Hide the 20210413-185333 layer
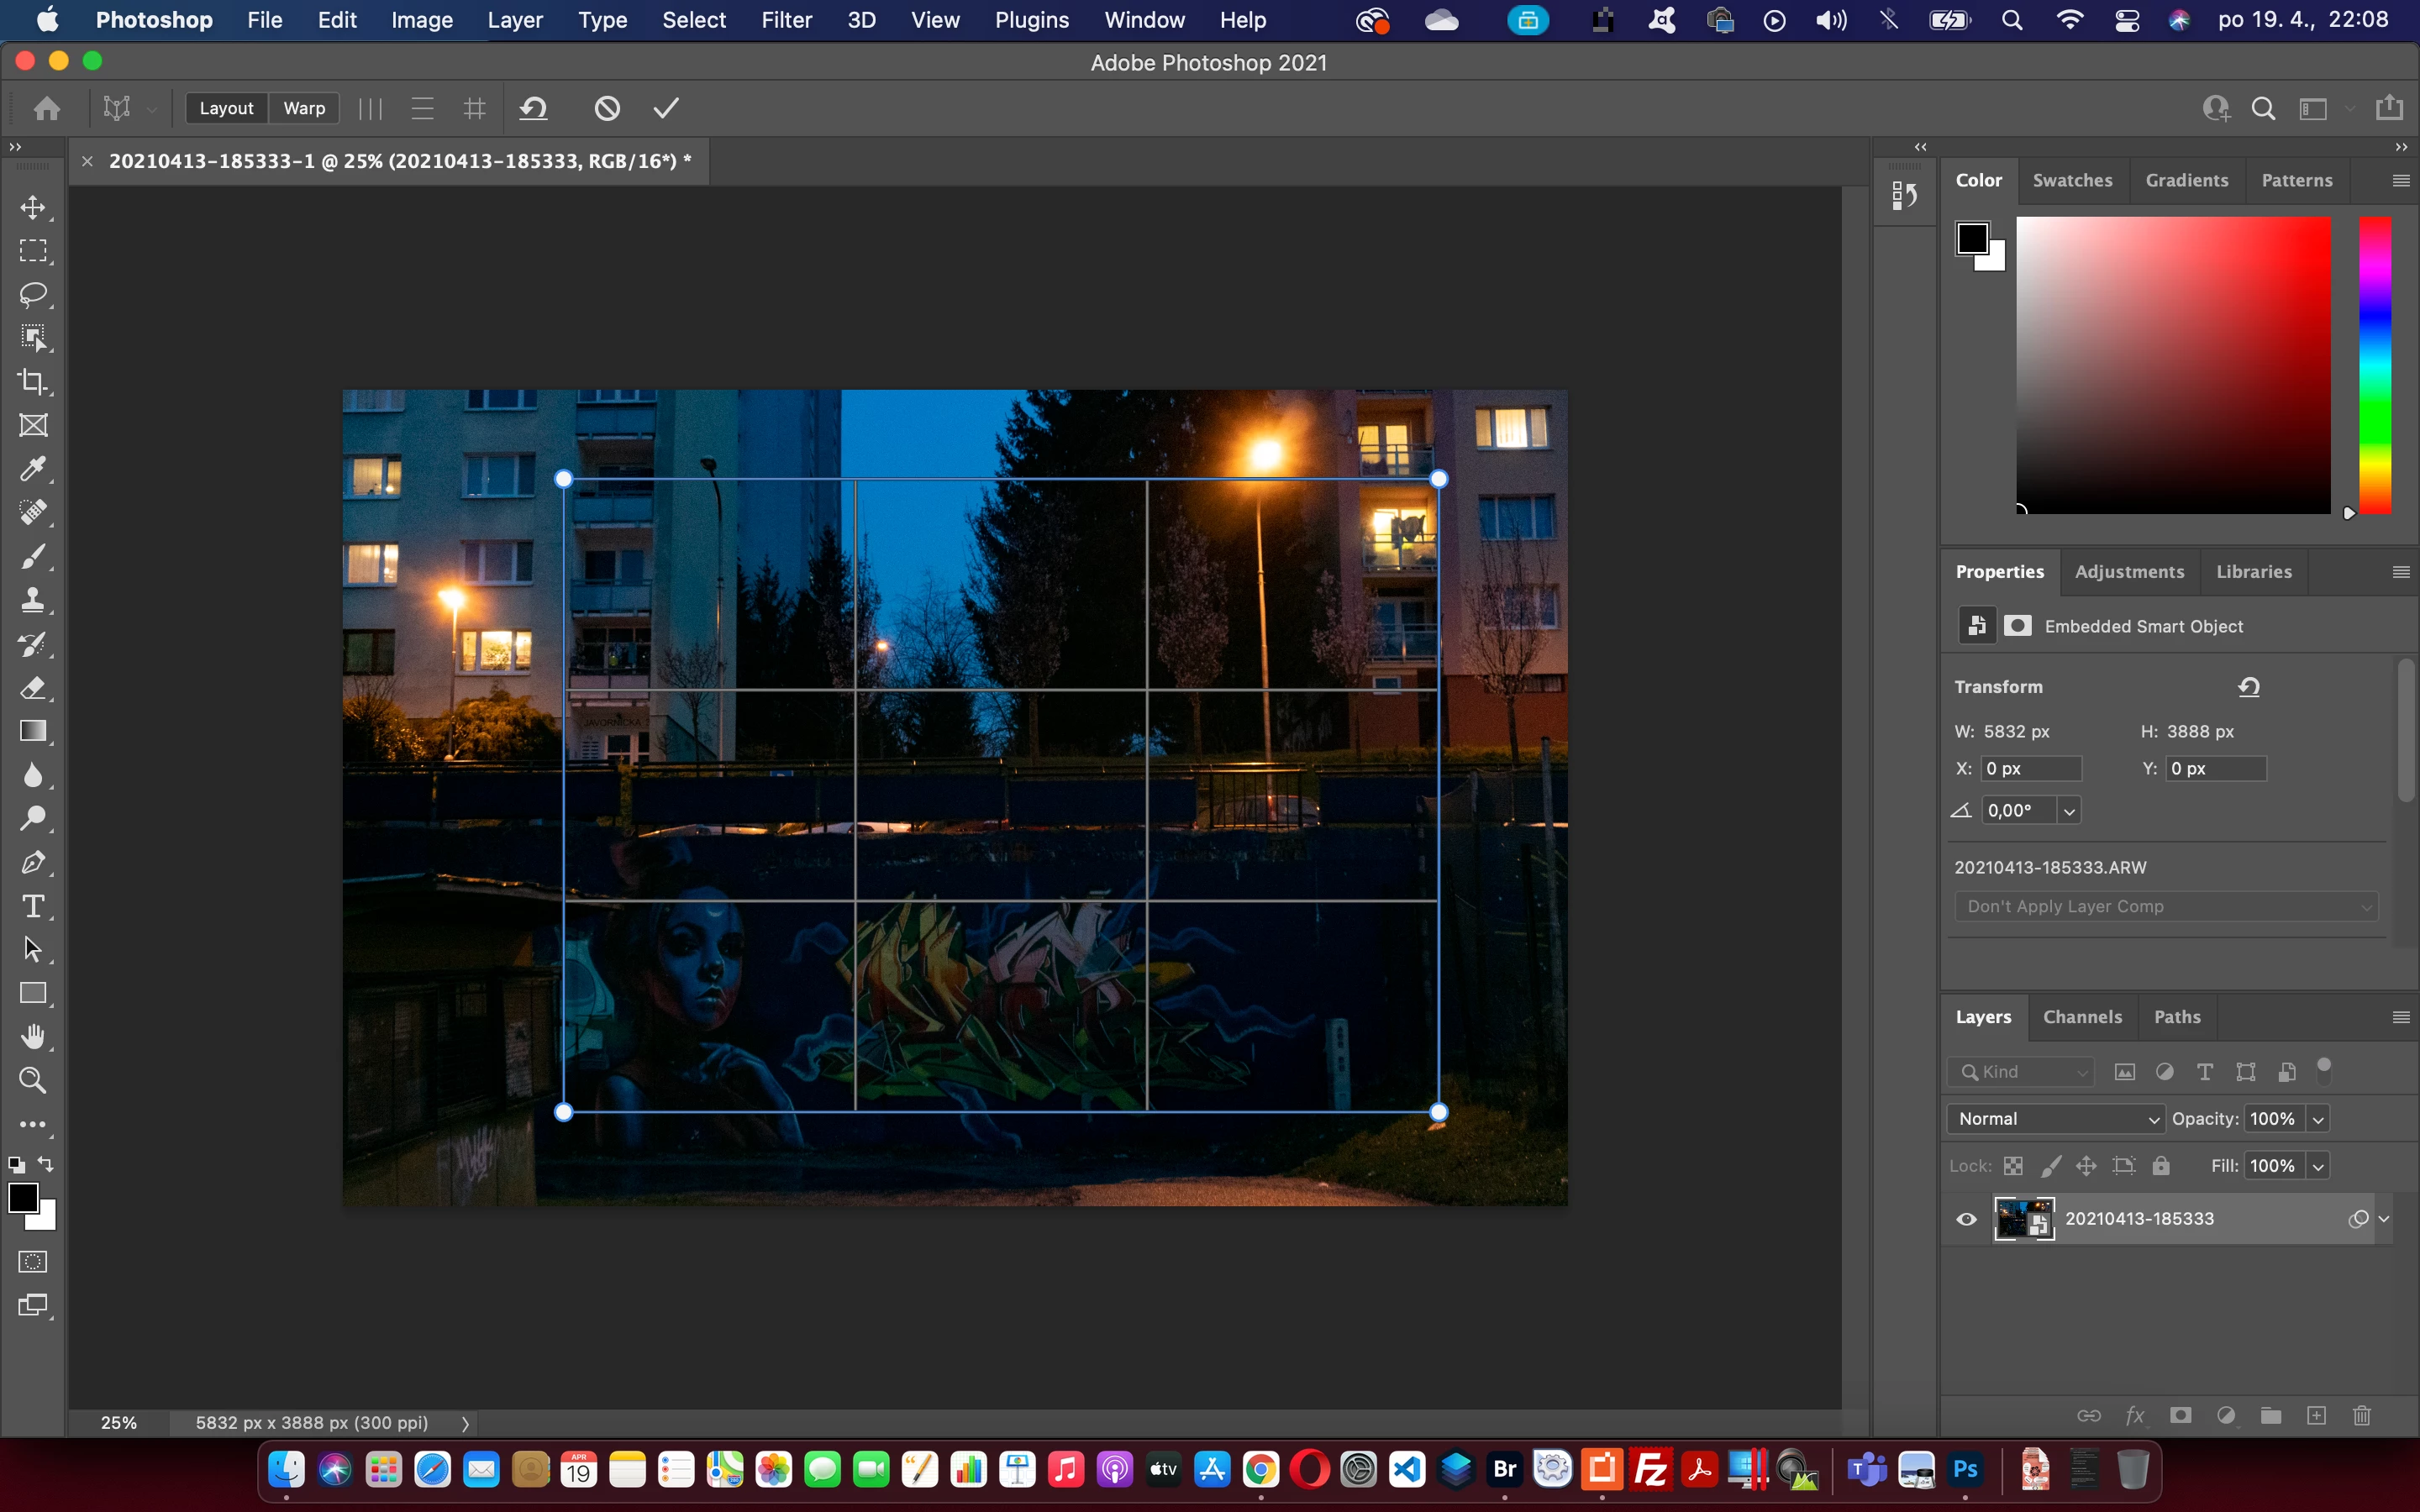 tap(1966, 1219)
